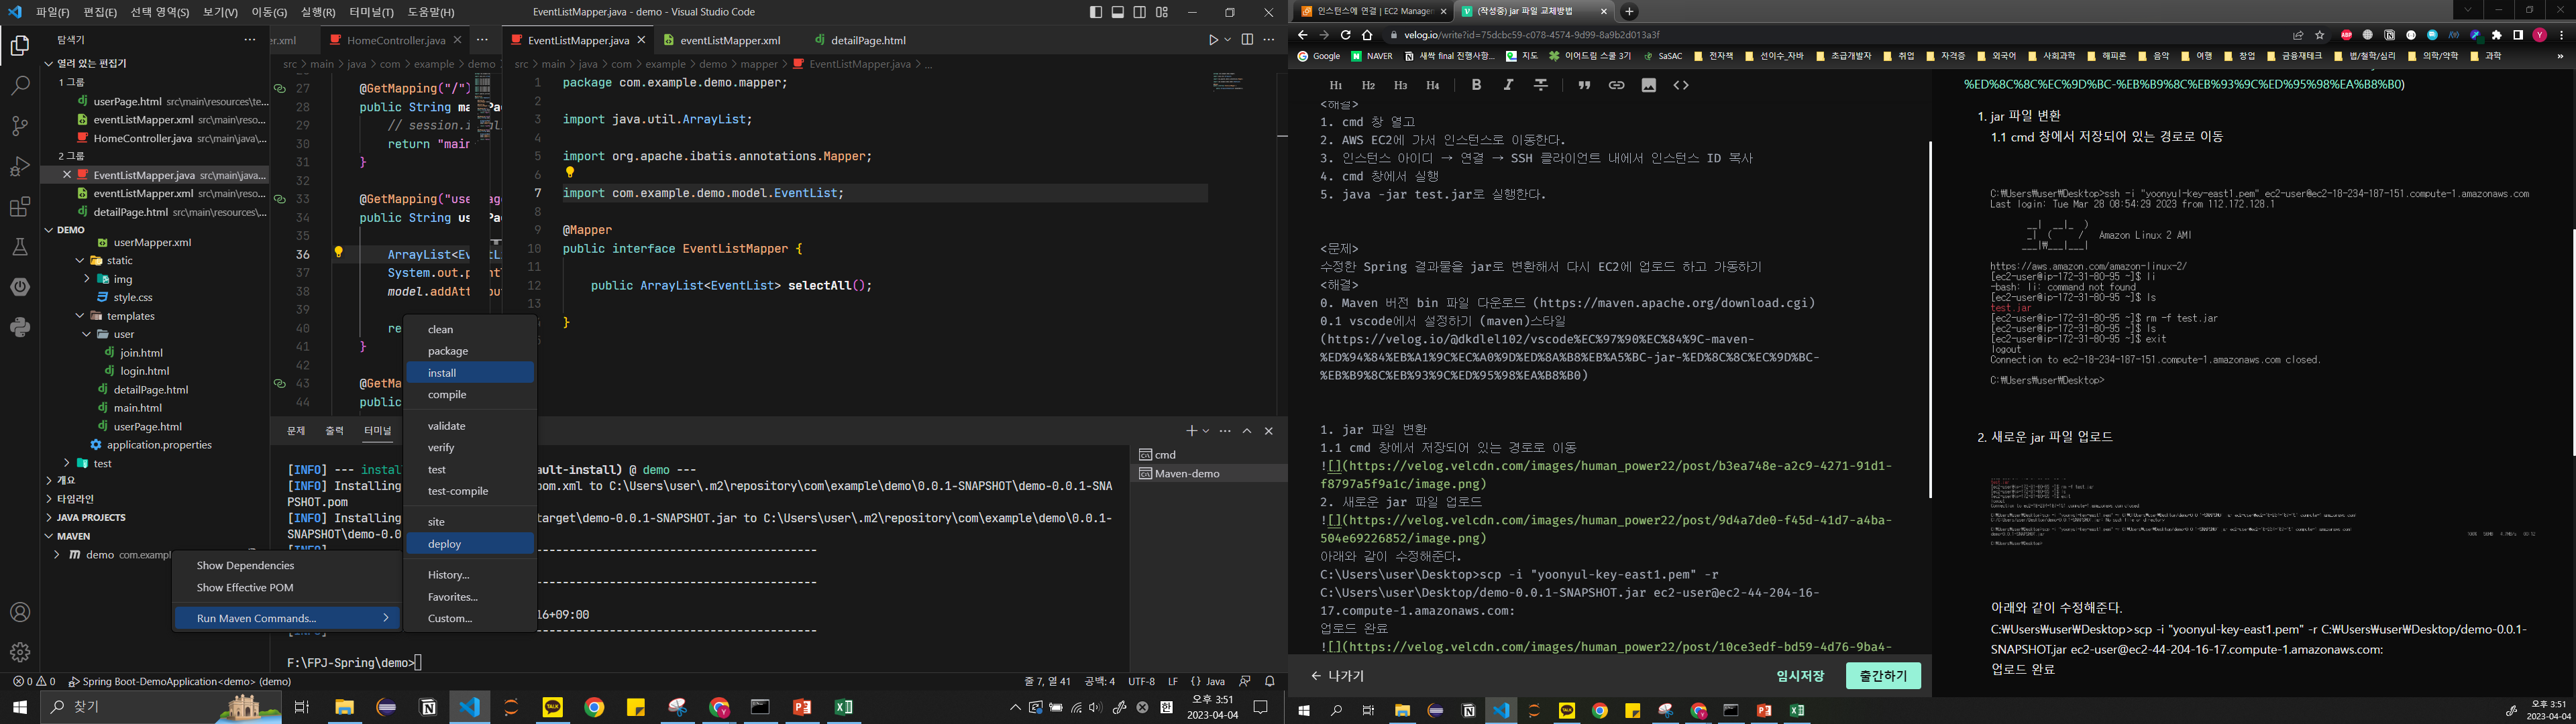2576x724 pixels.
Task: Toggle bold formatting in velog editor
Action: 1476,85
